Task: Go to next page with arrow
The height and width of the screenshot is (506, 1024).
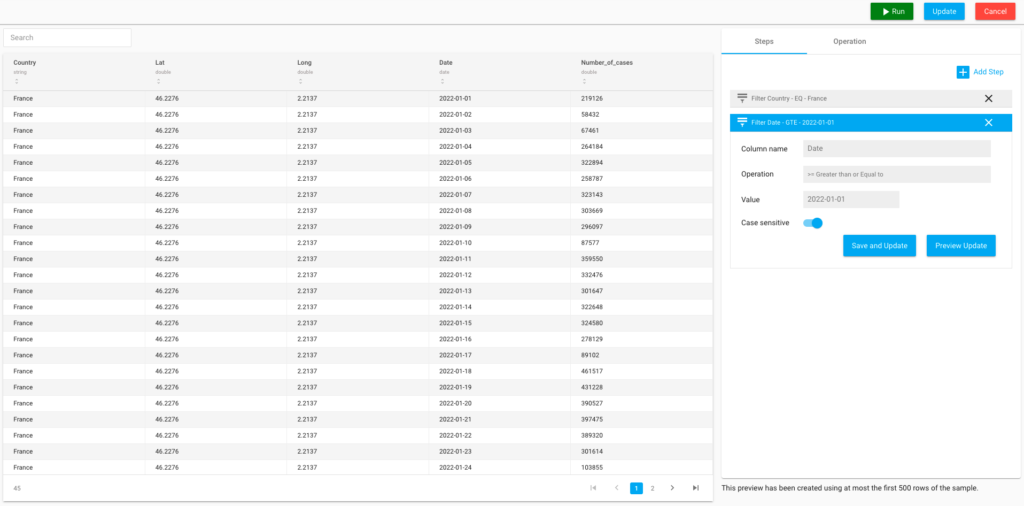Action: click(x=672, y=488)
